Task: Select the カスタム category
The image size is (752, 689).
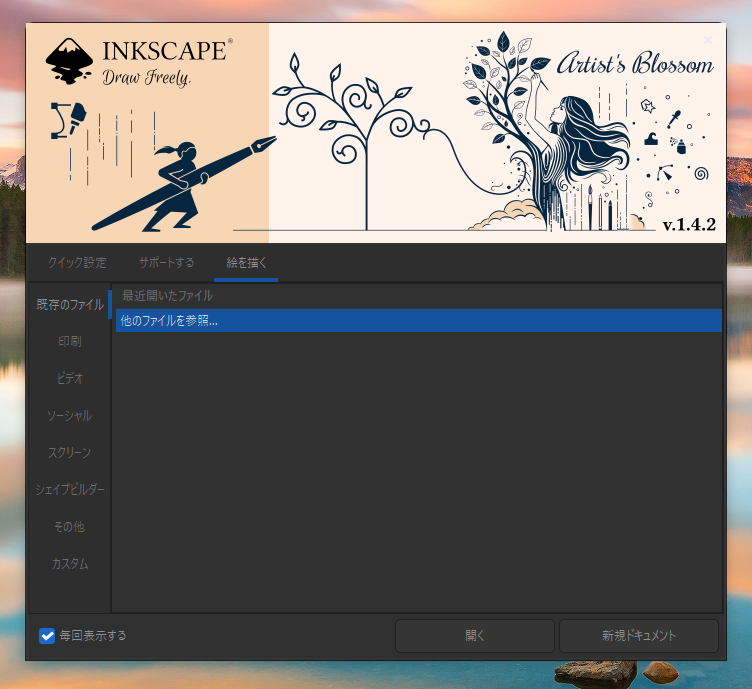Action: (69, 563)
